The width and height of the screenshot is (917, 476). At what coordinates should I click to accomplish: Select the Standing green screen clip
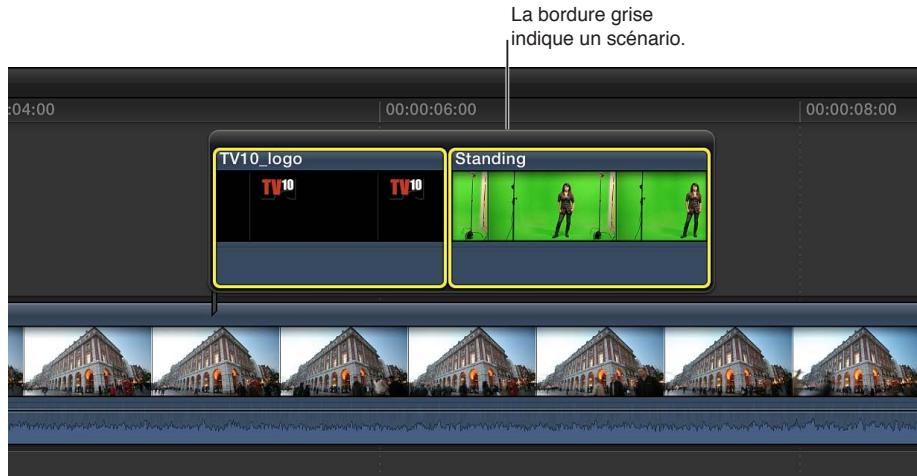coord(580,218)
